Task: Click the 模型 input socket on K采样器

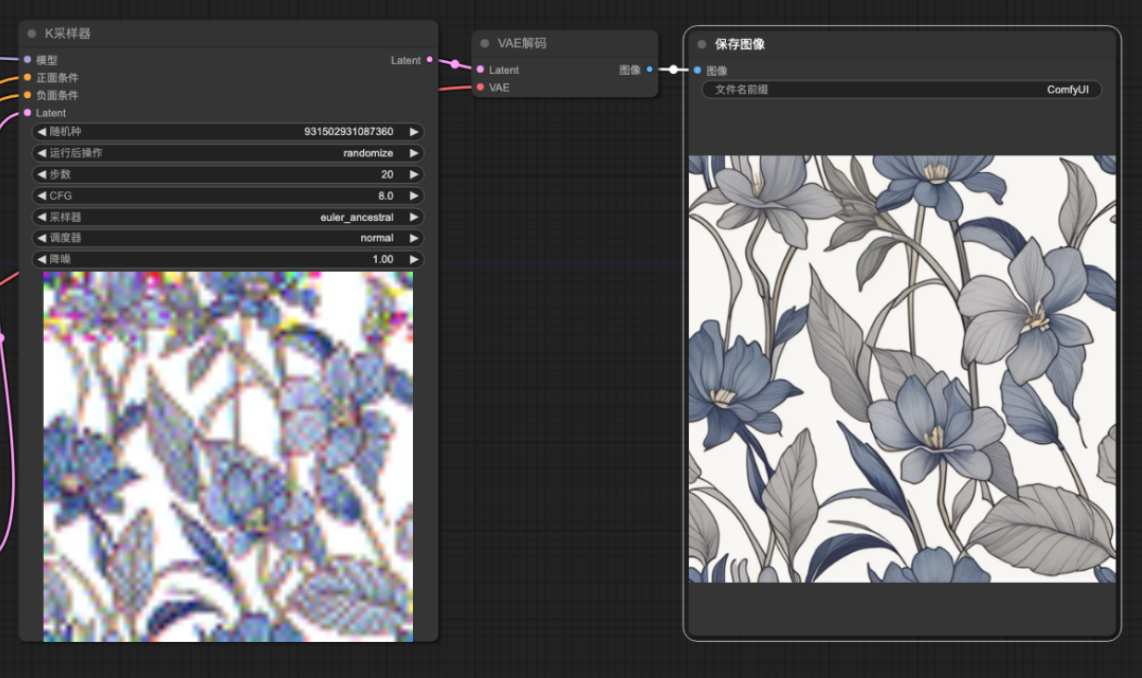Action: [28, 60]
